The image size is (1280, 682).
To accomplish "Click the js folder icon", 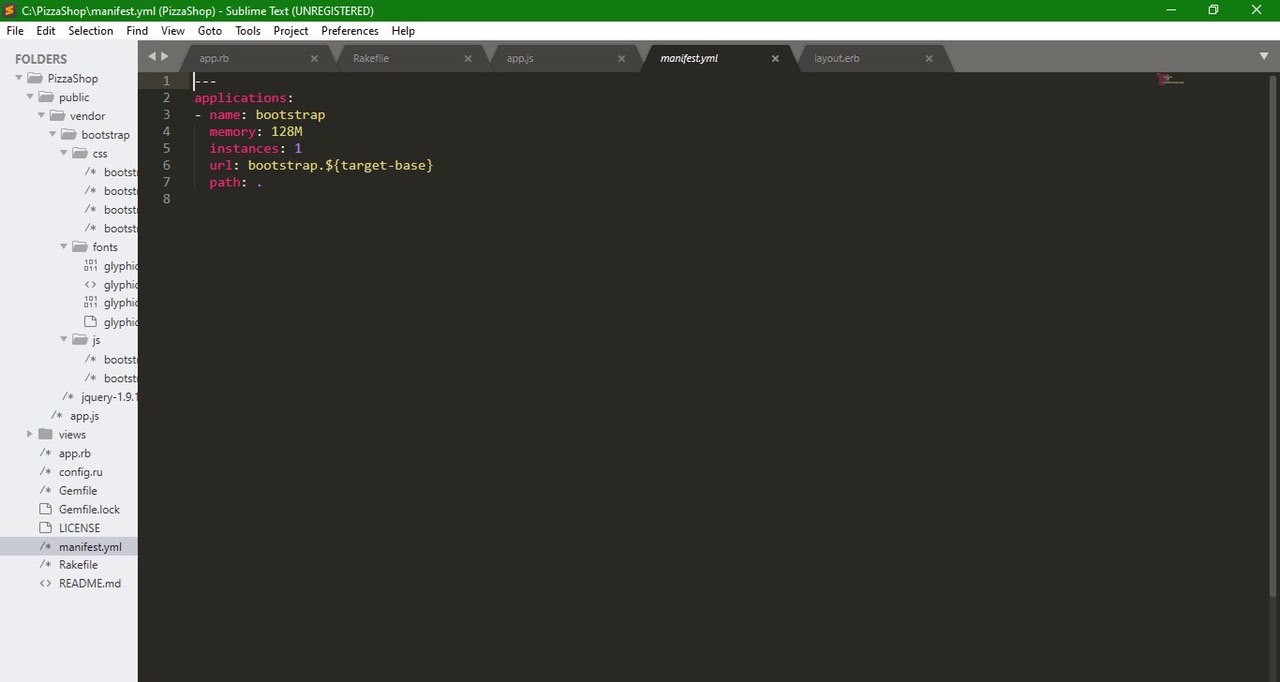I will (x=80, y=340).
